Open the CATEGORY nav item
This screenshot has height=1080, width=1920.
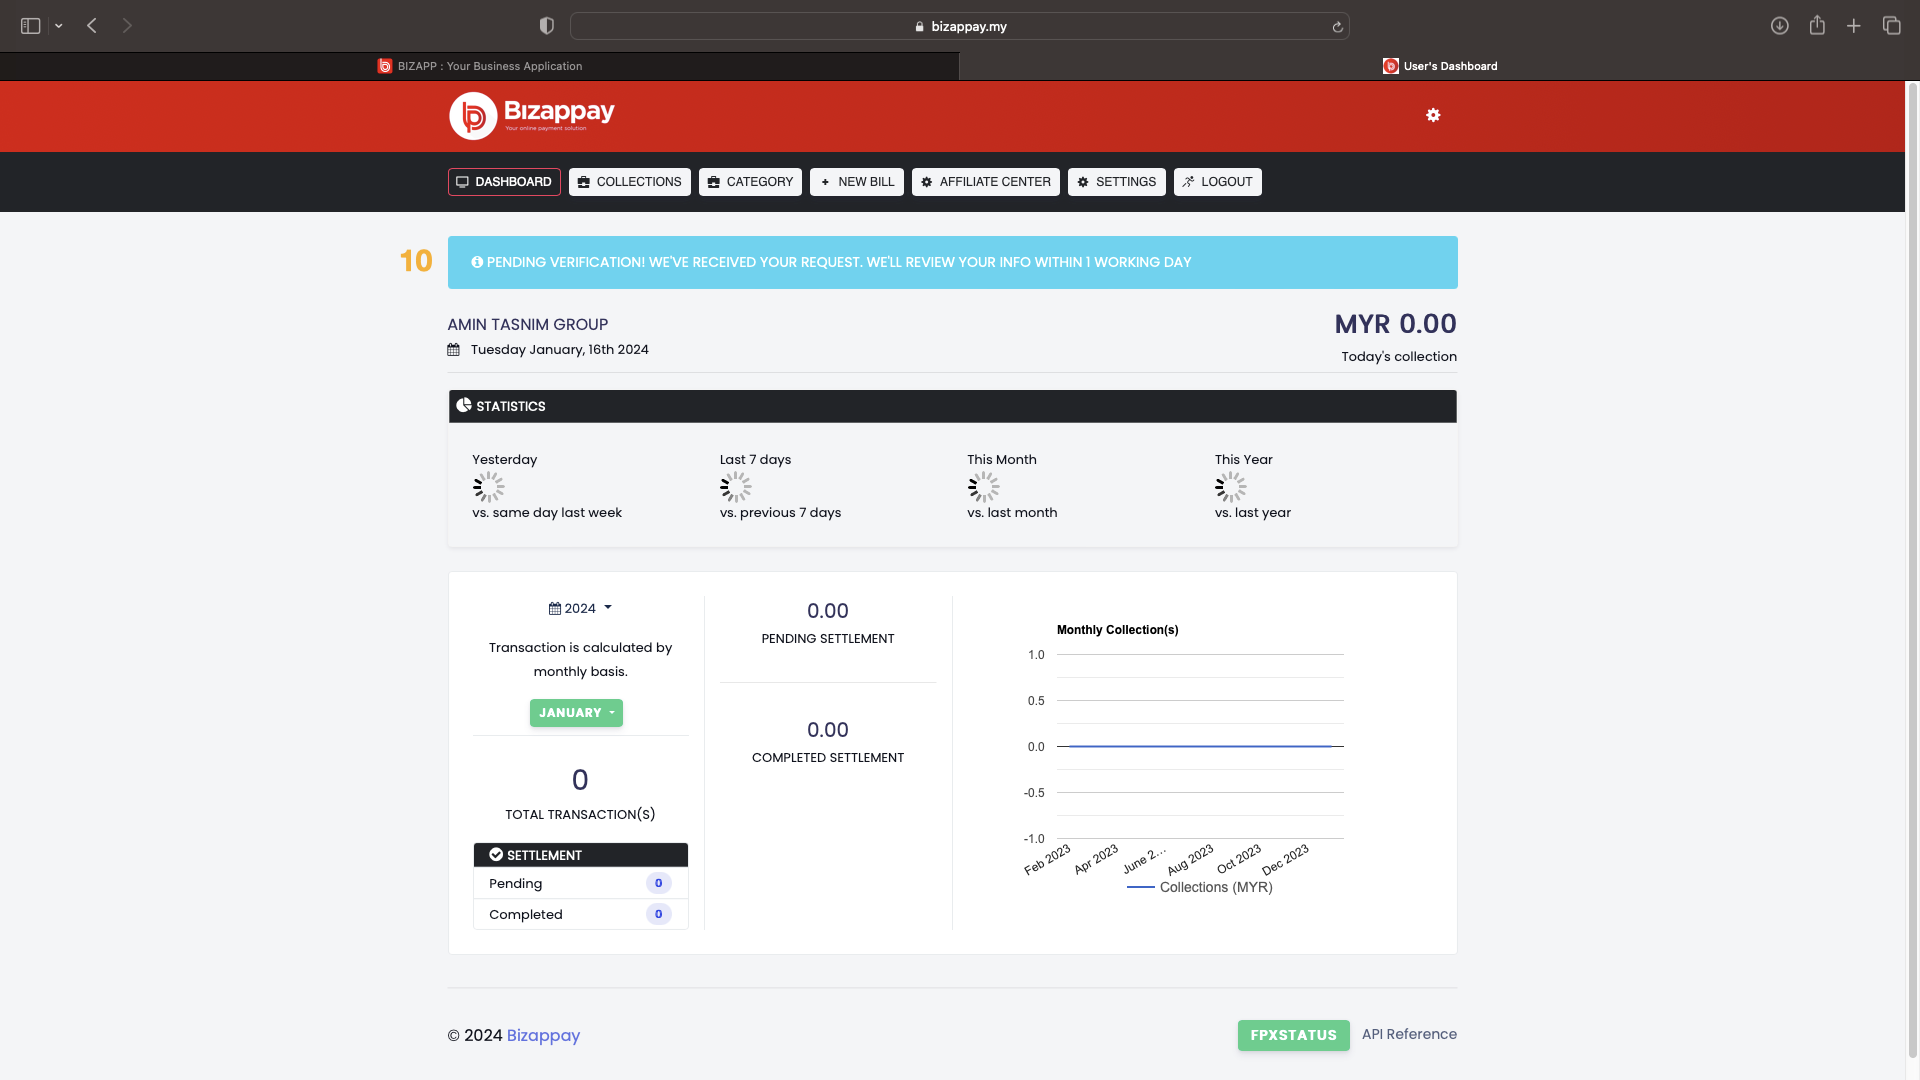(750, 182)
